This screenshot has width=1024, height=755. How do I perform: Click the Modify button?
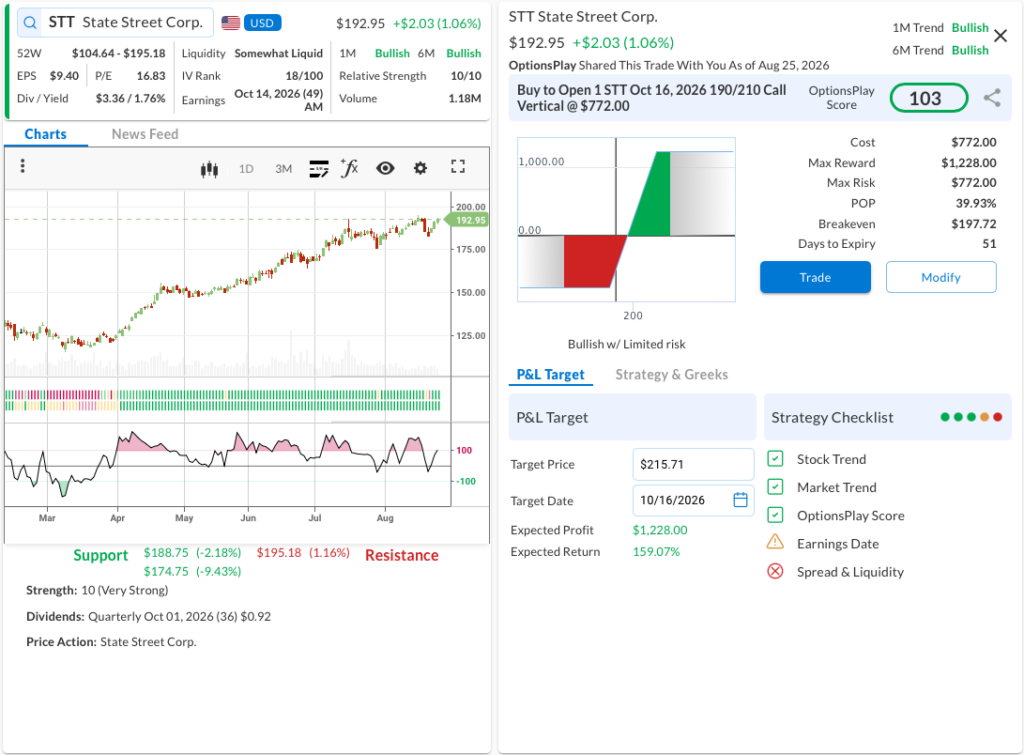click(x=940, y=277)
